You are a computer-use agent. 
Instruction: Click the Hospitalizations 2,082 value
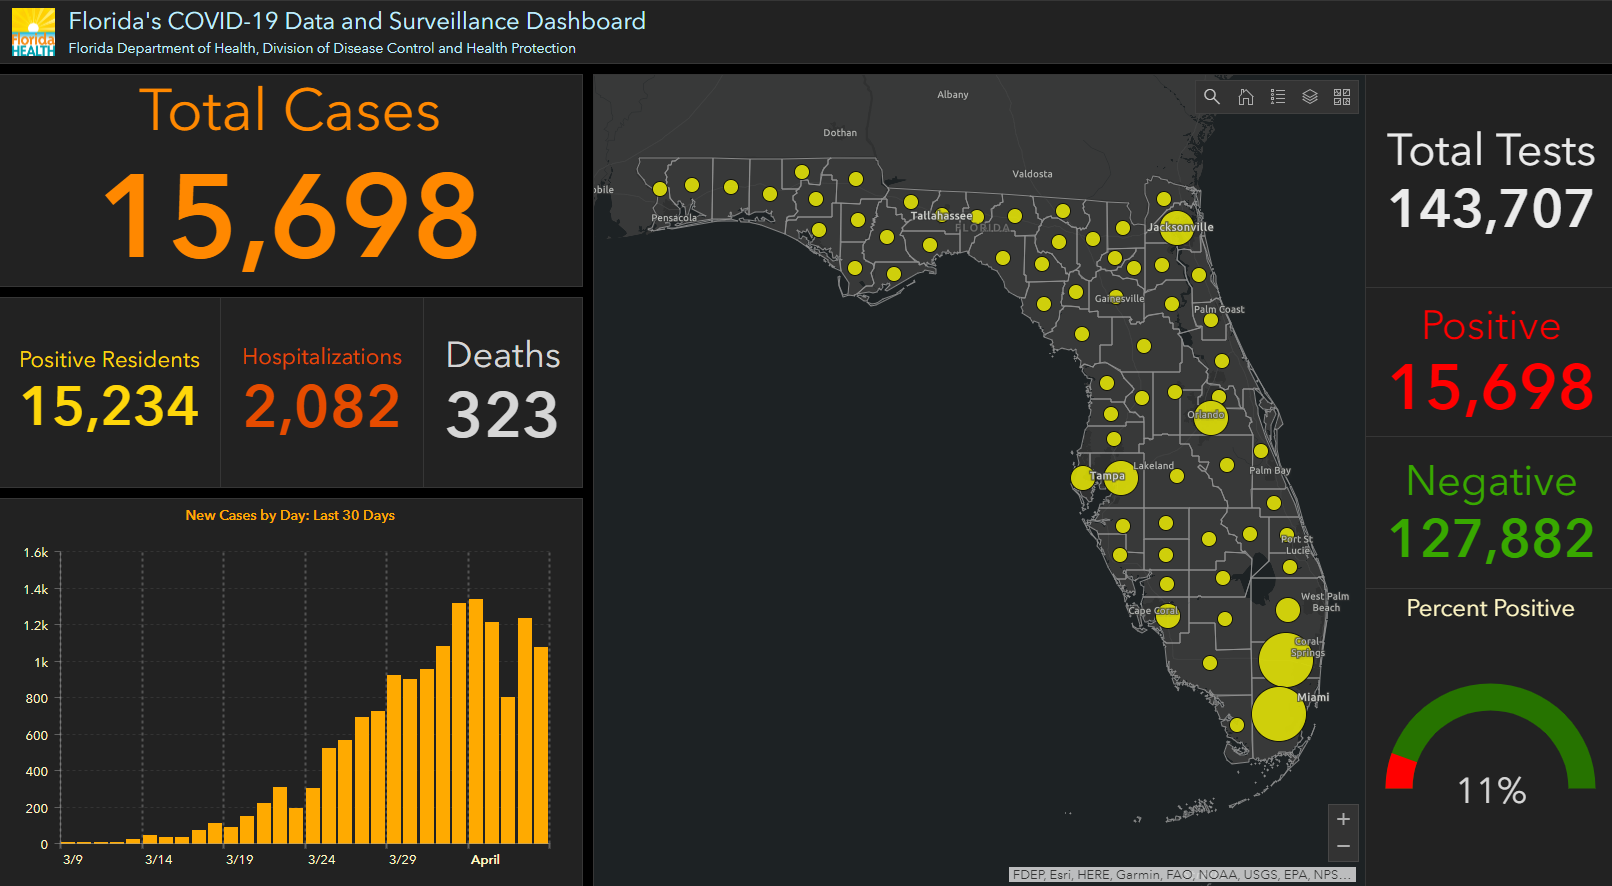tap(322, 407)
